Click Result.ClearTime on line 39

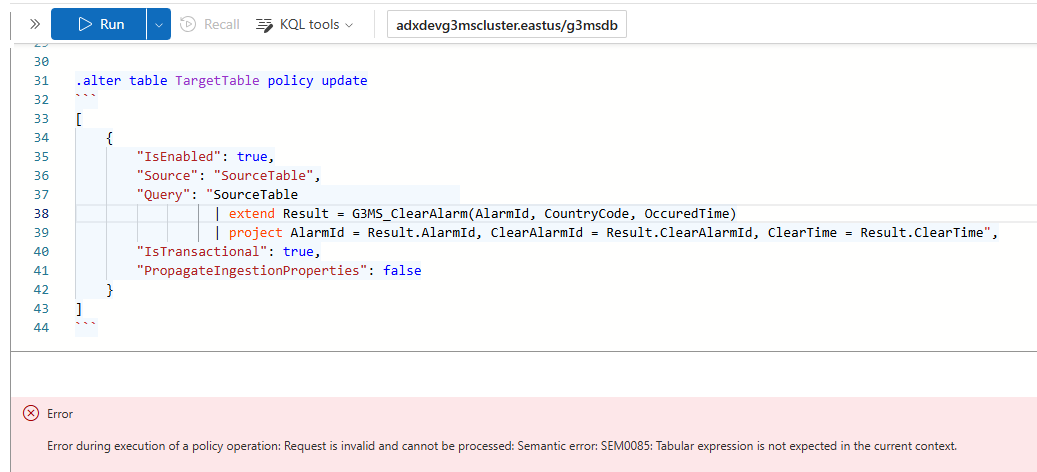921,233
